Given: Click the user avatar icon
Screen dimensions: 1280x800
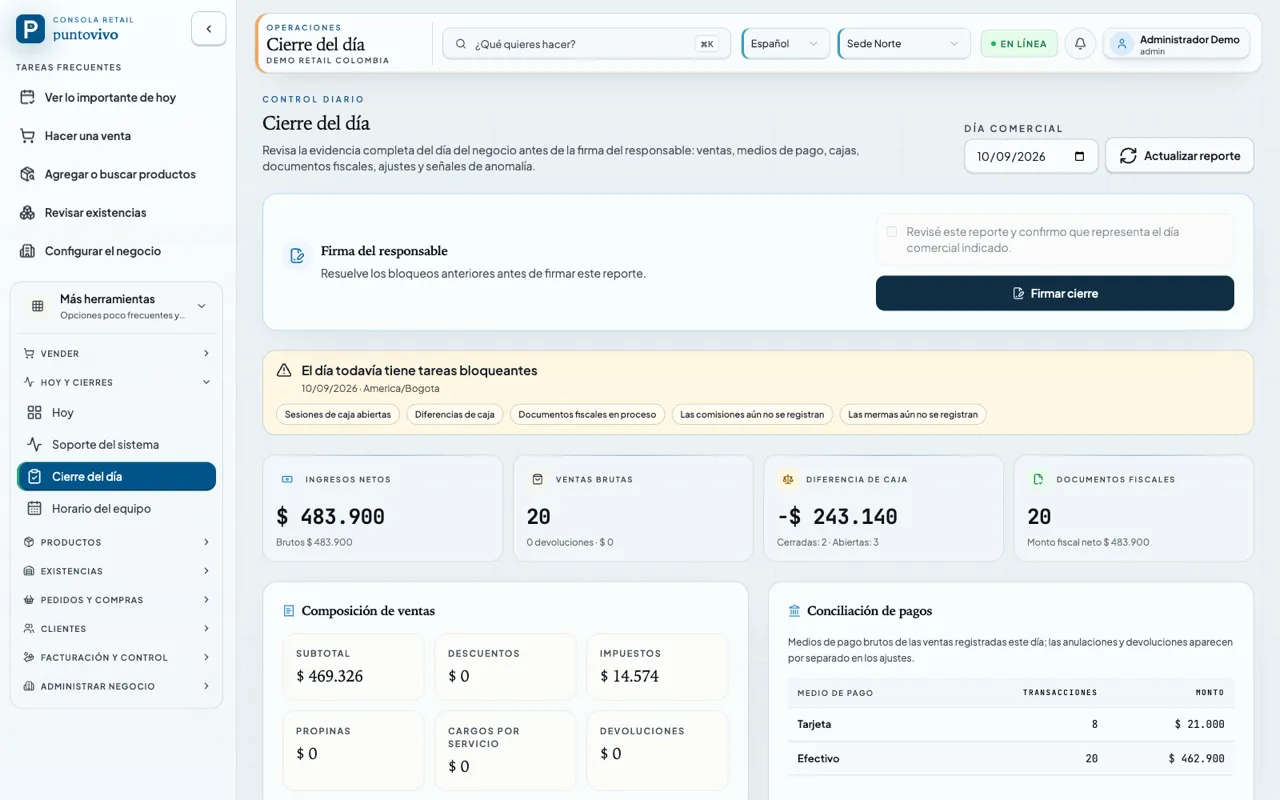Looking at the screenshot, I should 1122,44.
